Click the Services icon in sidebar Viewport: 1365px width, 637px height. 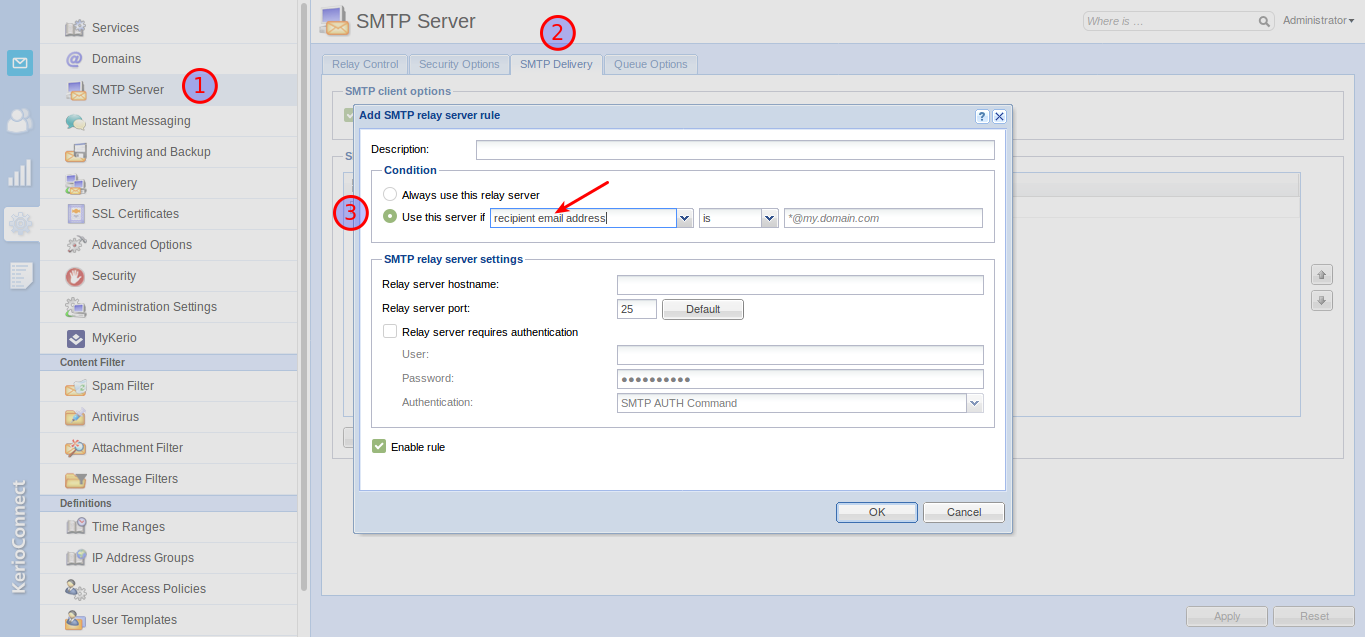[75, 28]
